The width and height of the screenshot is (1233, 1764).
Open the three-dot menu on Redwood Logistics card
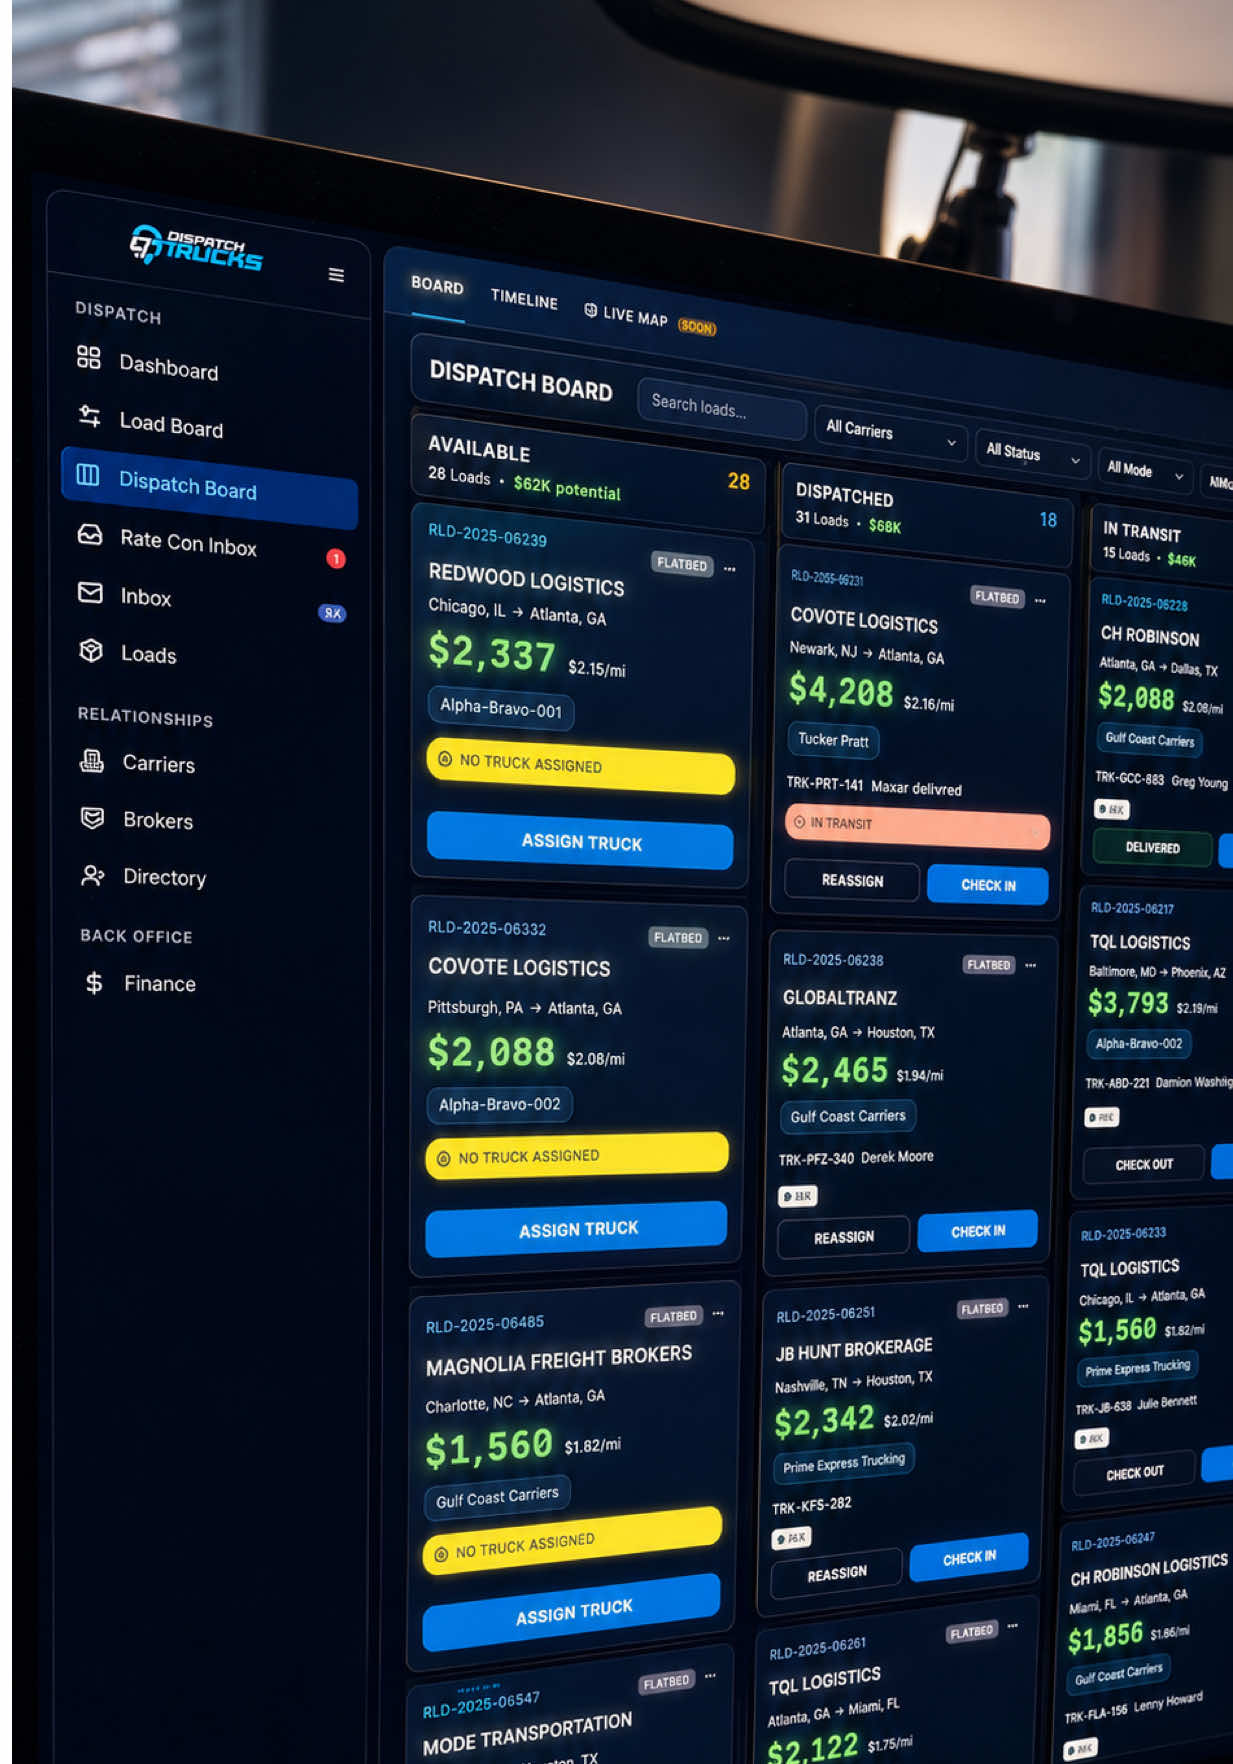click(x=730, y=569)
